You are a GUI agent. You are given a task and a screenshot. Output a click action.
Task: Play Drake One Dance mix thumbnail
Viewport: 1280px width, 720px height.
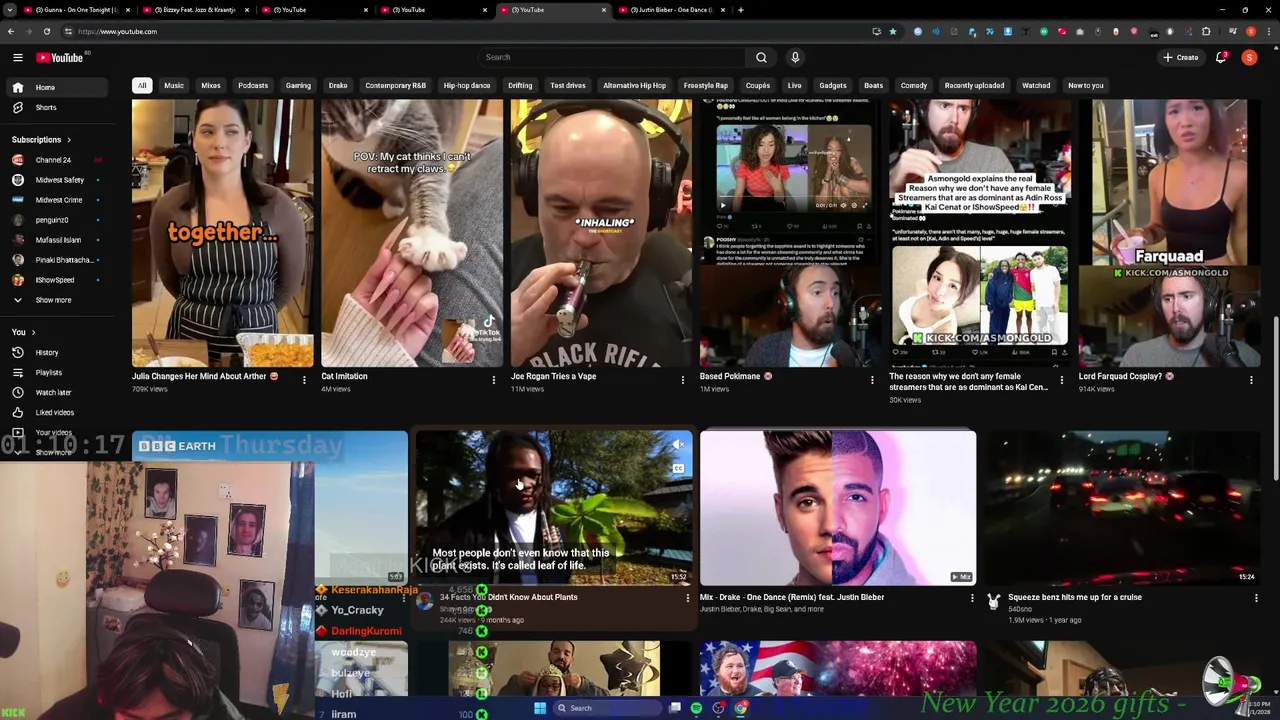(838, 508)
